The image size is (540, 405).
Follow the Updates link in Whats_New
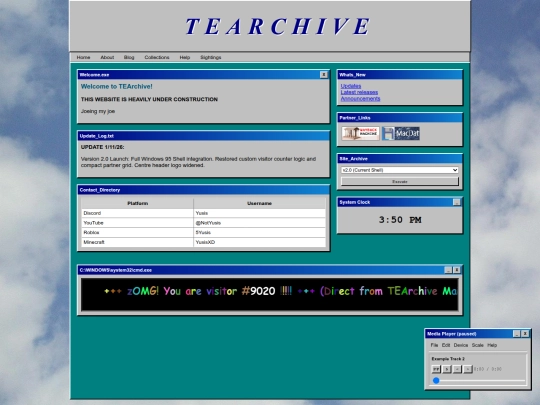(x=351, y=86)
